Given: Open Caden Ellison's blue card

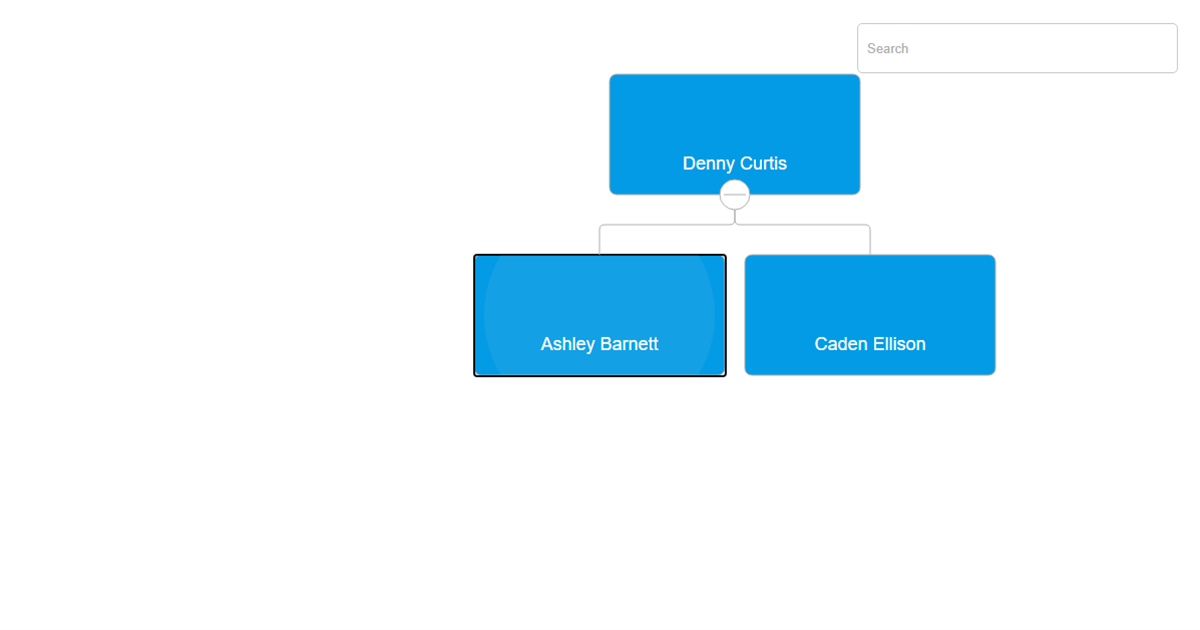Looking at the screenshot, I should click(x=870, y=300).
